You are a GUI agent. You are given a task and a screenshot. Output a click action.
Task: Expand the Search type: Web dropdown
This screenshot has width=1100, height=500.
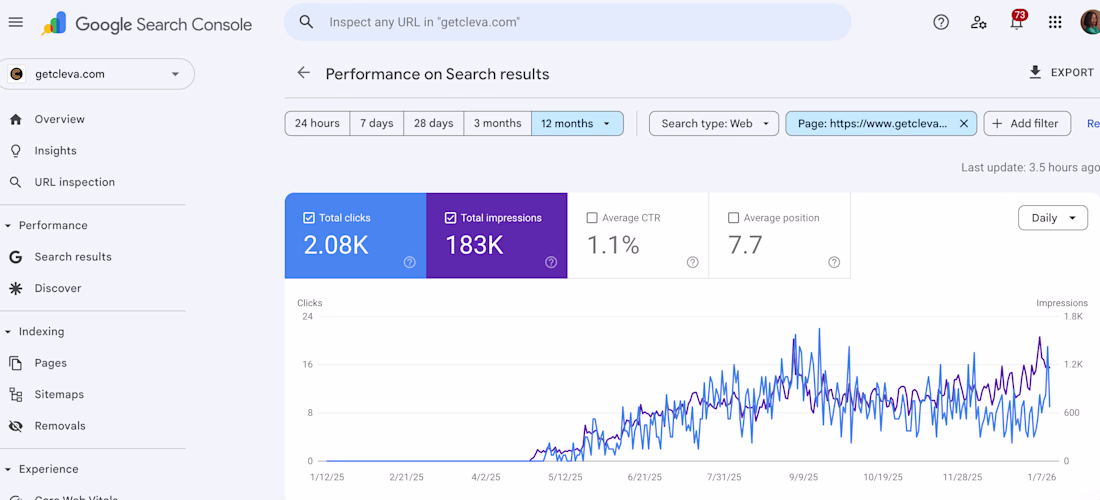(x=713, y=124)
